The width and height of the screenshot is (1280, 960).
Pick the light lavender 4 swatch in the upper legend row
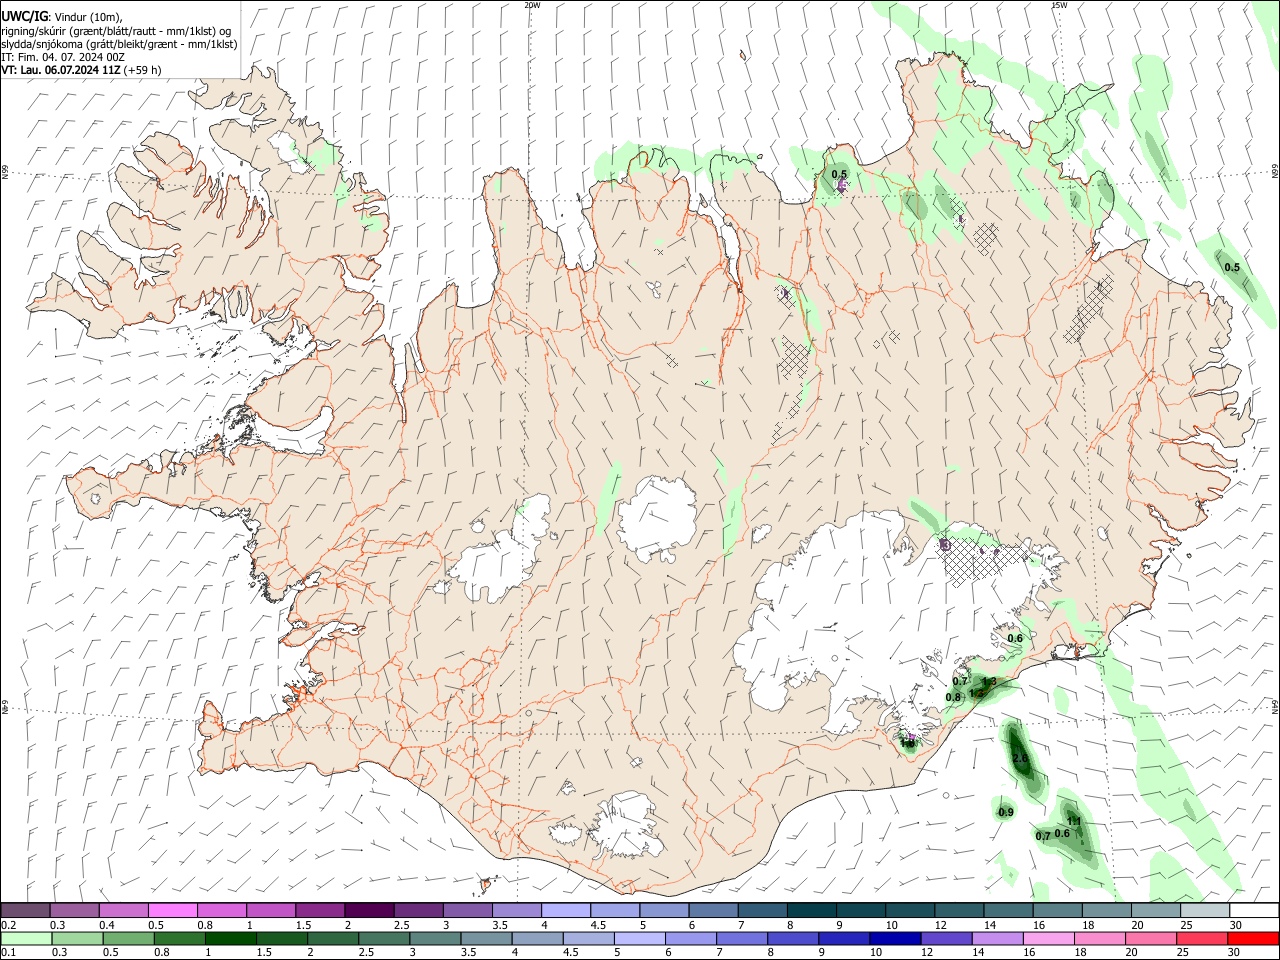566,910
